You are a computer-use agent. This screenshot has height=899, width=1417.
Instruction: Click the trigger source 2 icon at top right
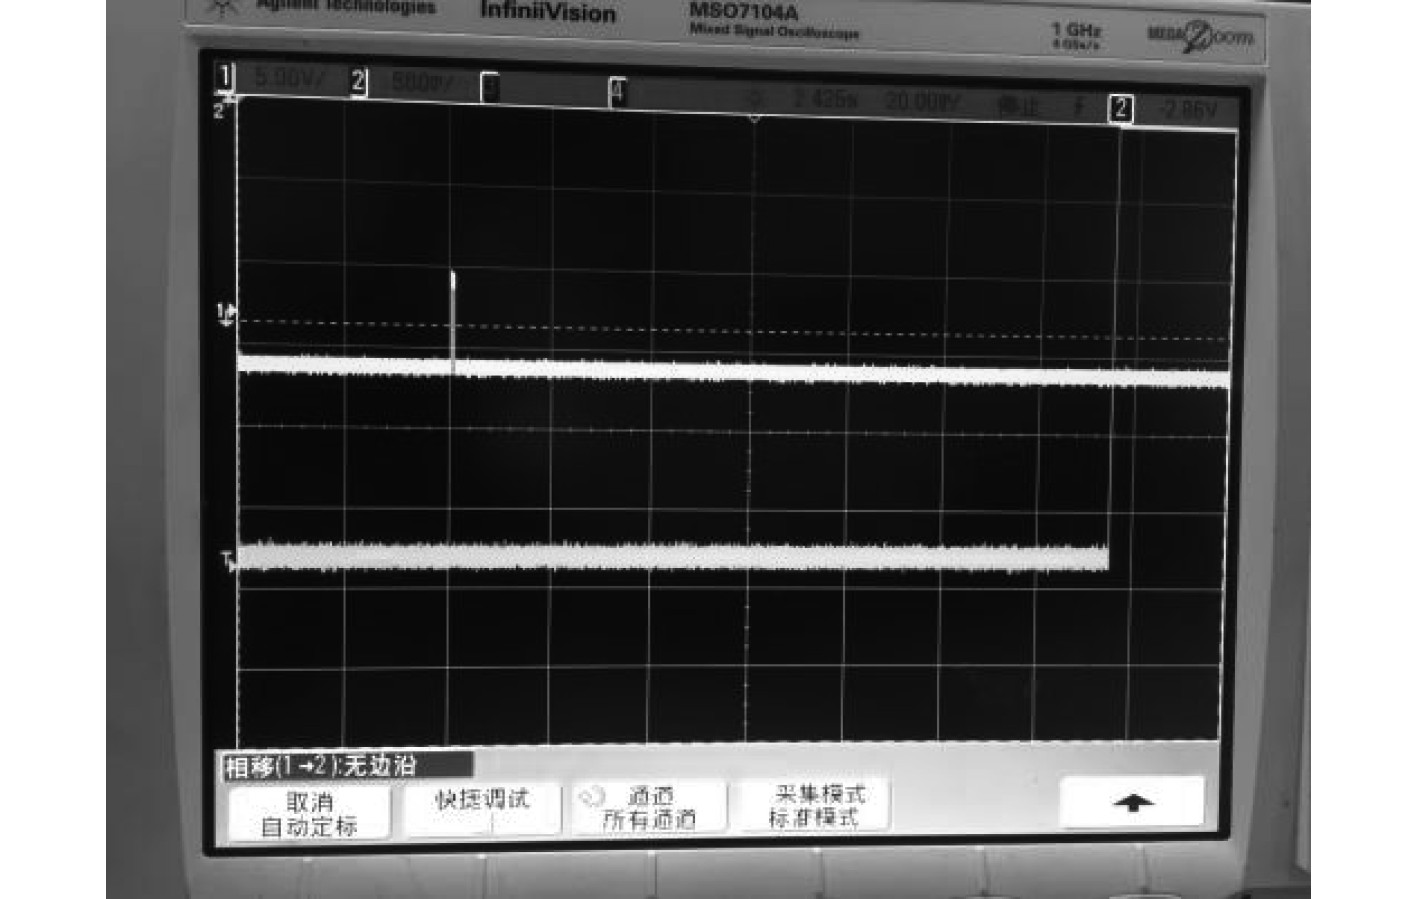(x=1121, y=108)
